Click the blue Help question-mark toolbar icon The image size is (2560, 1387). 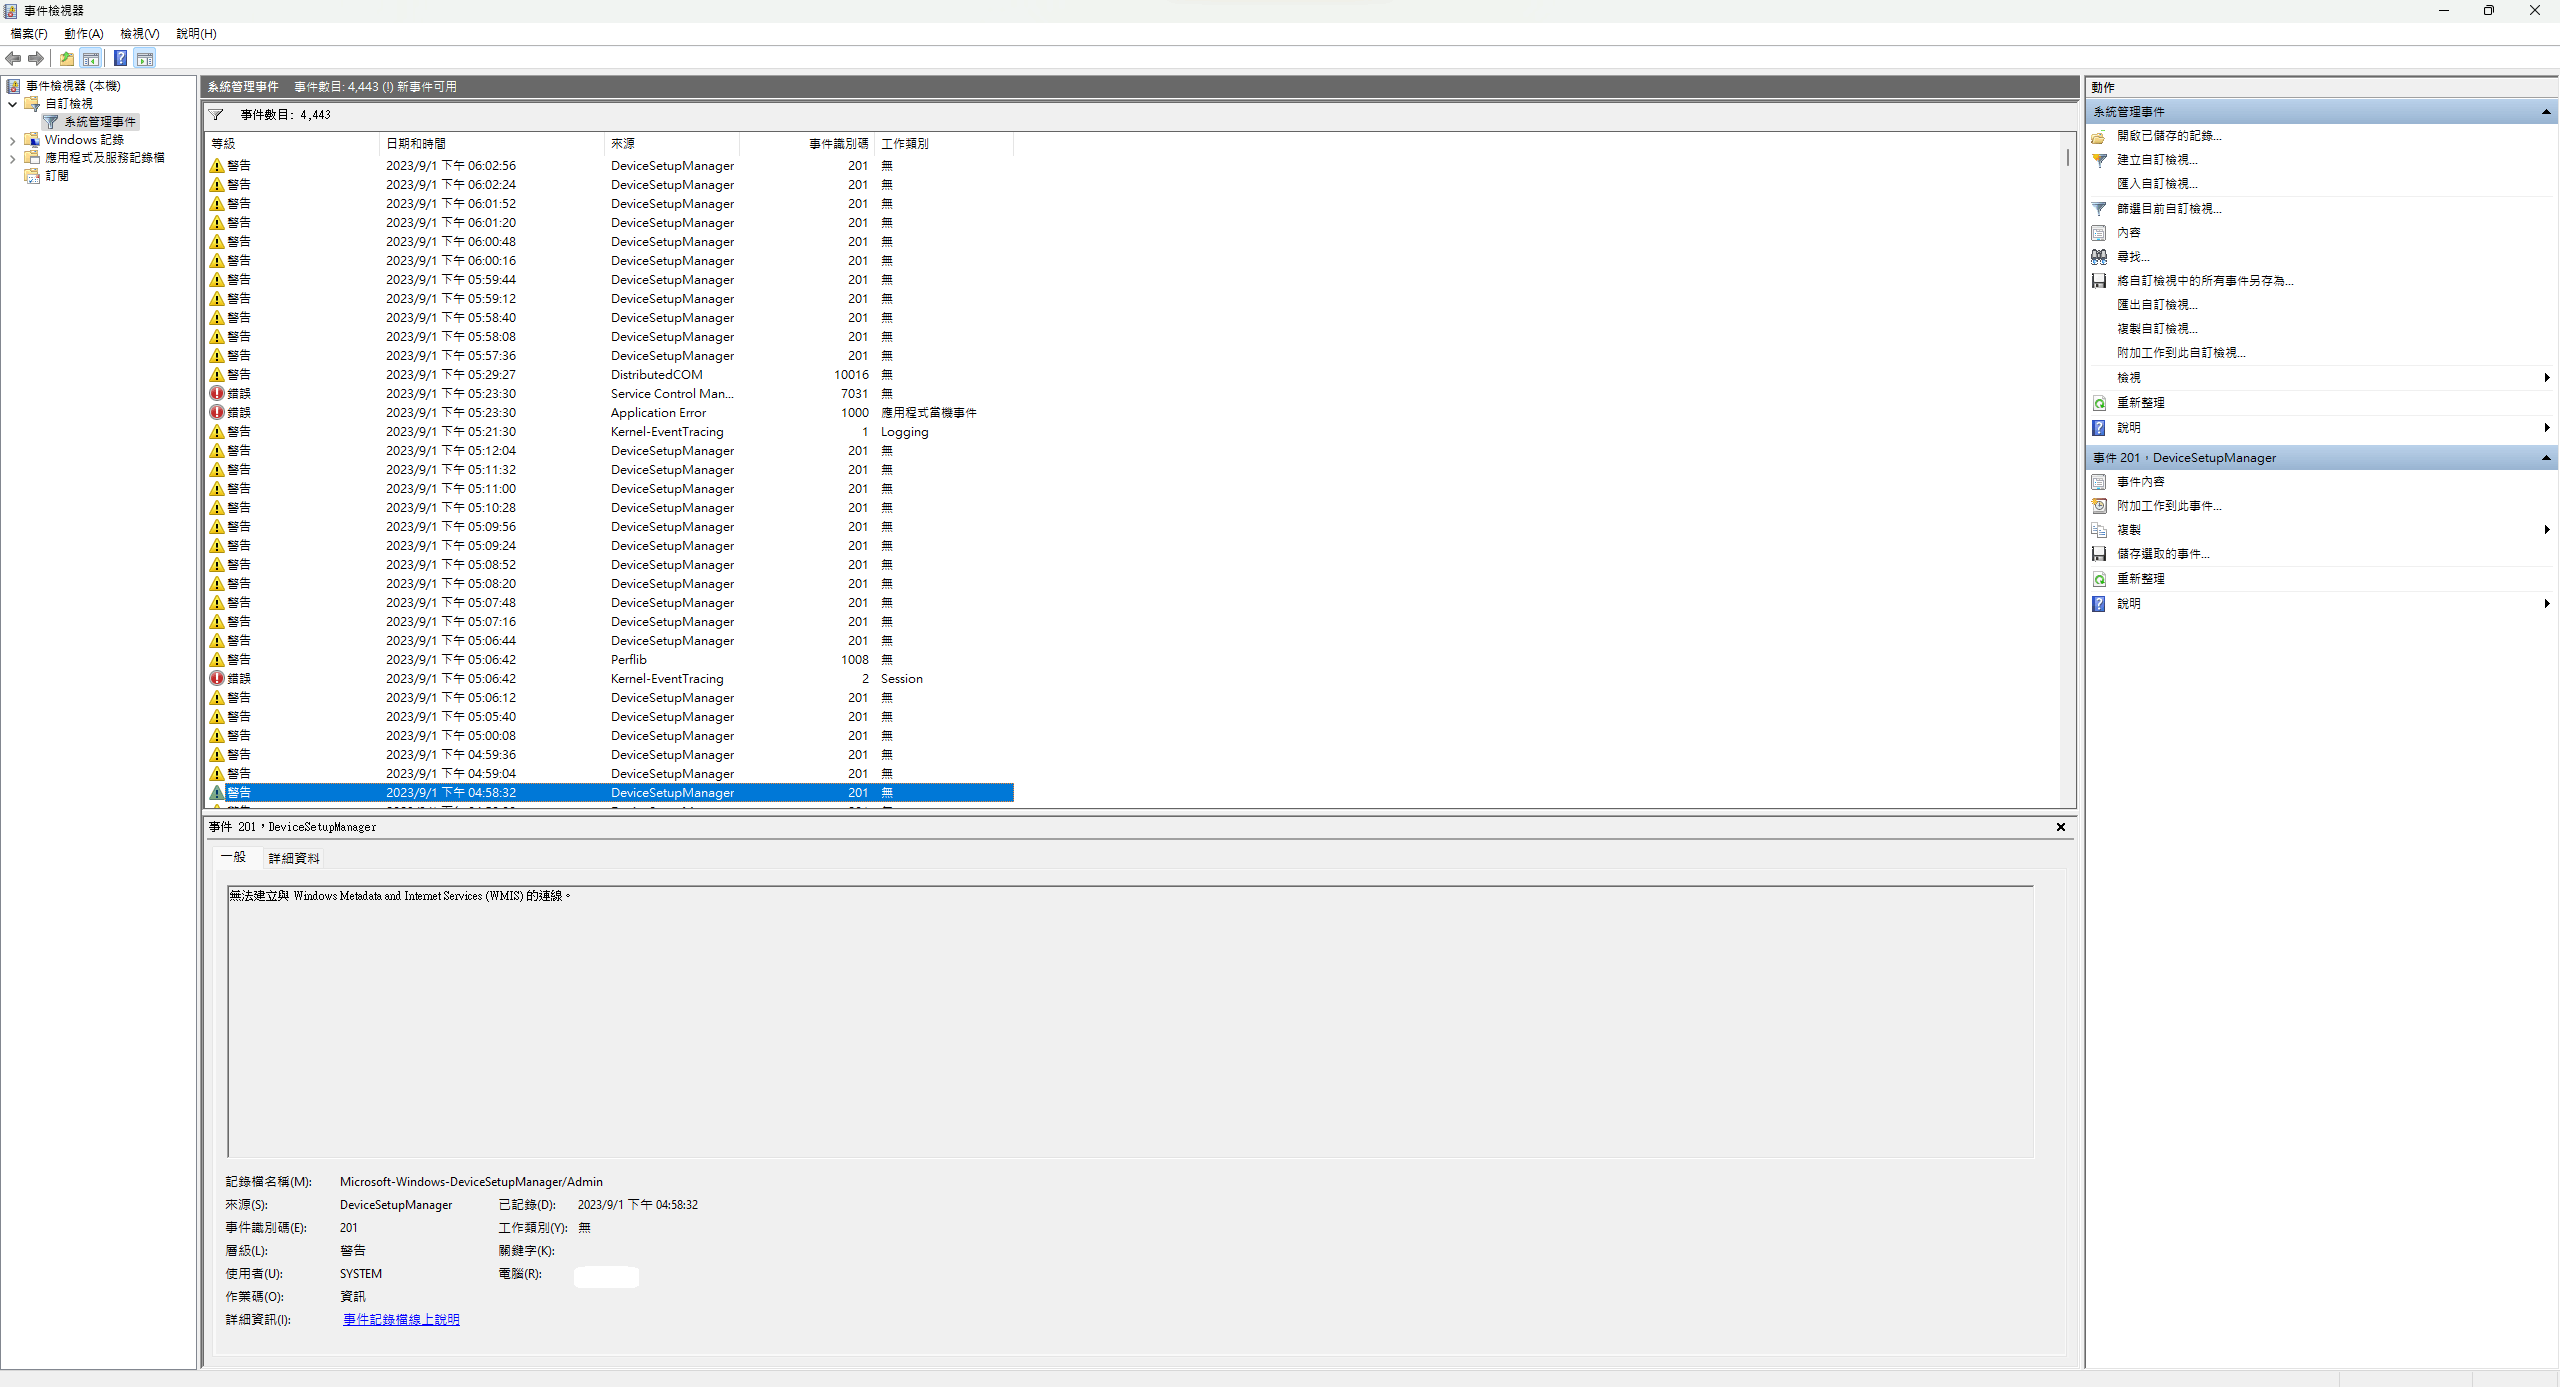click(x=120, y=59)
